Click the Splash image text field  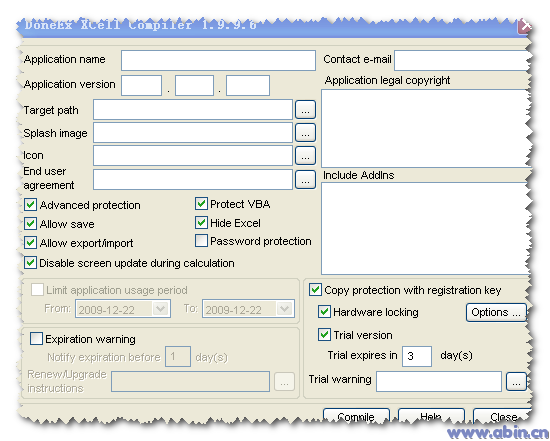click(x=193, y=133)
